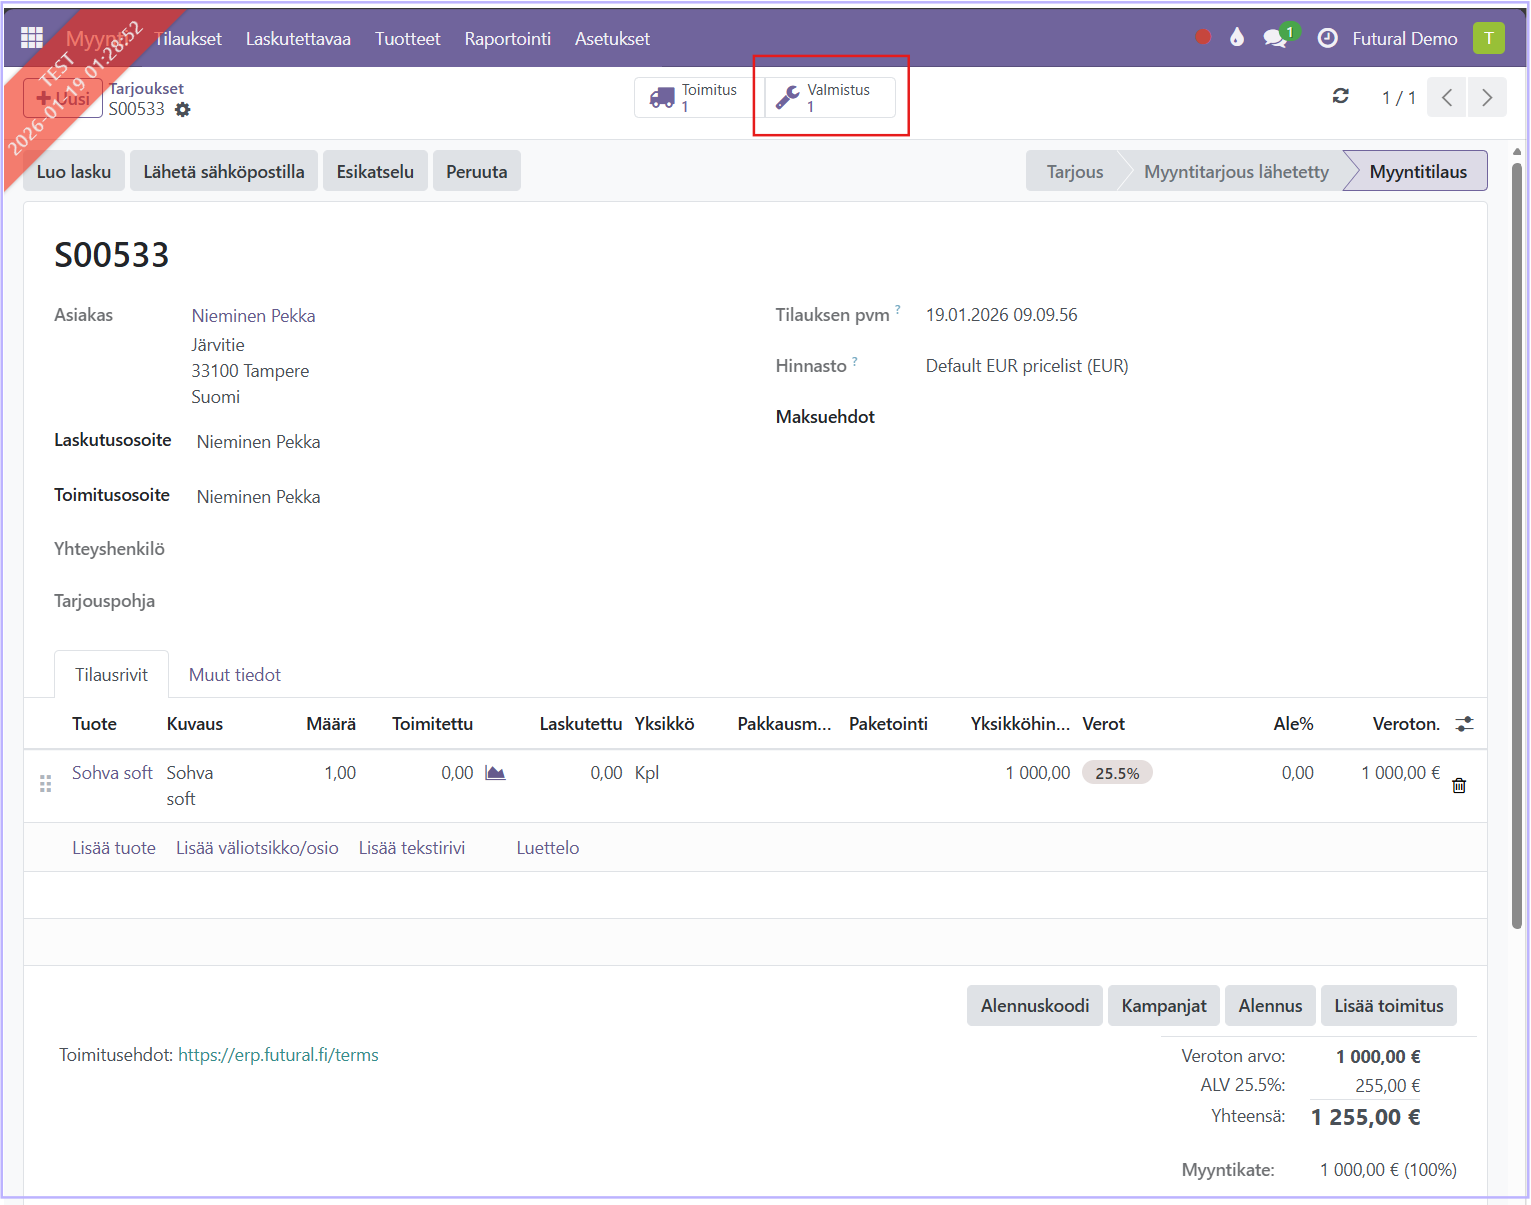1531x1205 pixels.
Task: Switch to Muut tiedot tab
Action: [235, 675]
